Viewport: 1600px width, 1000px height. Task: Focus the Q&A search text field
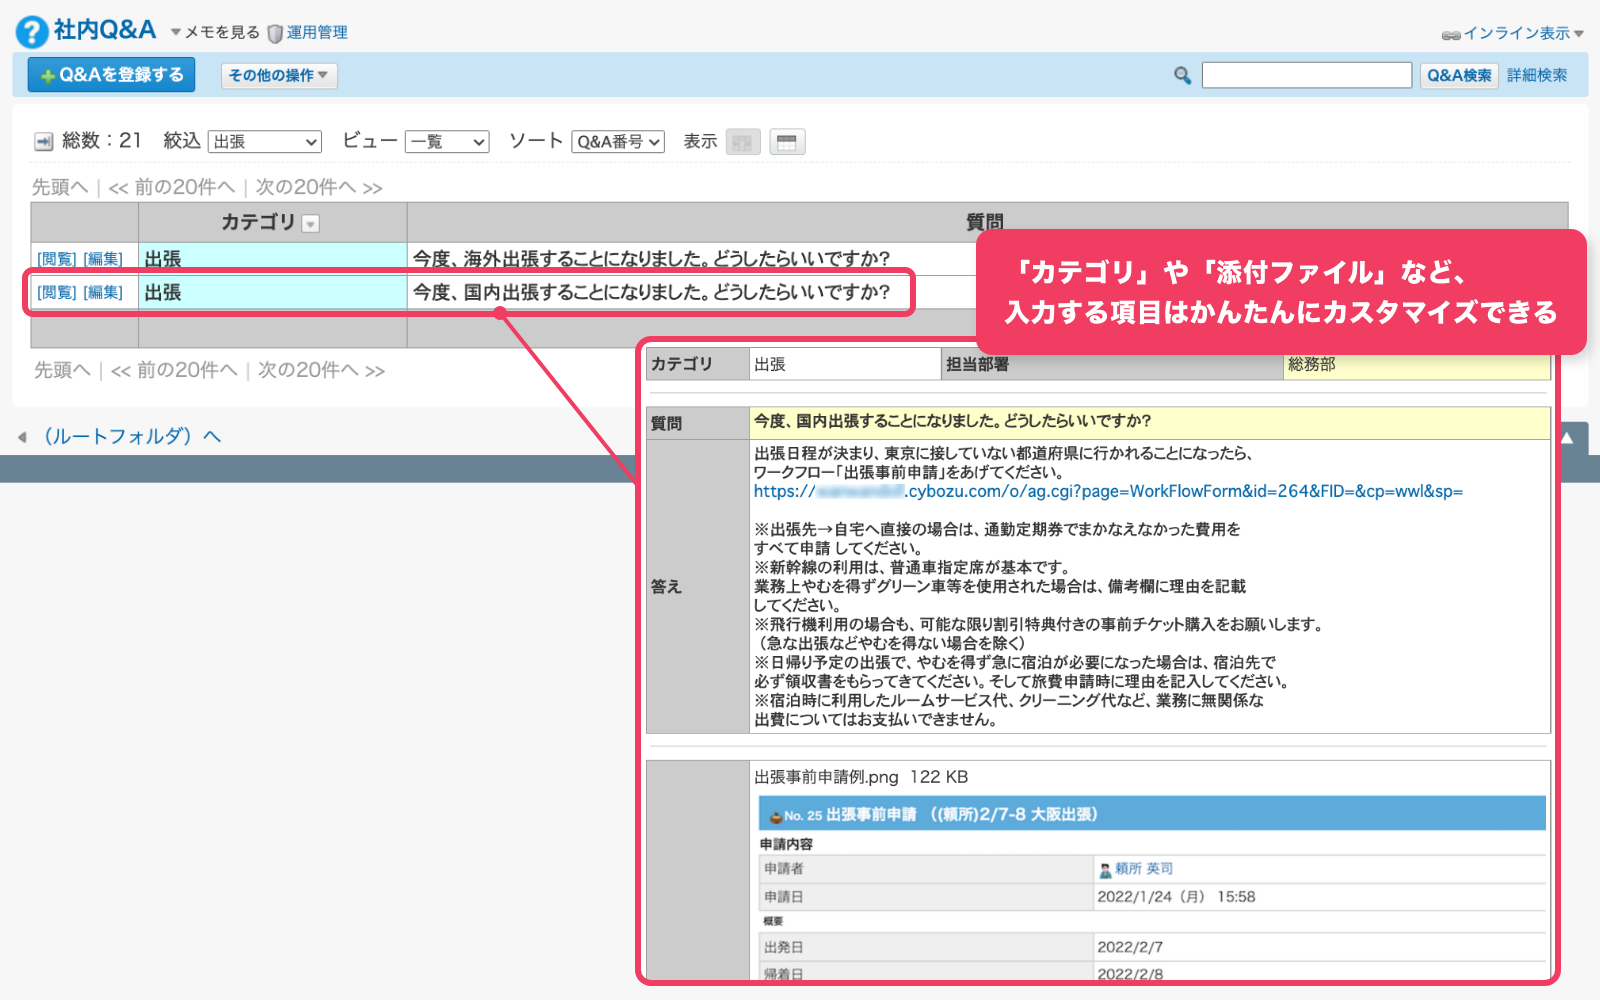[x=1306, y=75]
